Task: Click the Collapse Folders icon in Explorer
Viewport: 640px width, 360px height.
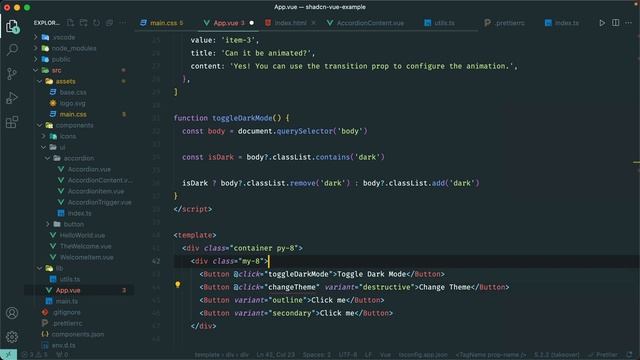Action: [x=109, y=23]
